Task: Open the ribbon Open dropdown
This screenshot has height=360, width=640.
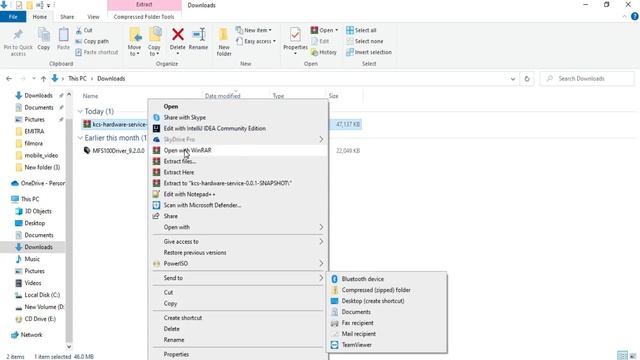Action: [x=324, y=30]
